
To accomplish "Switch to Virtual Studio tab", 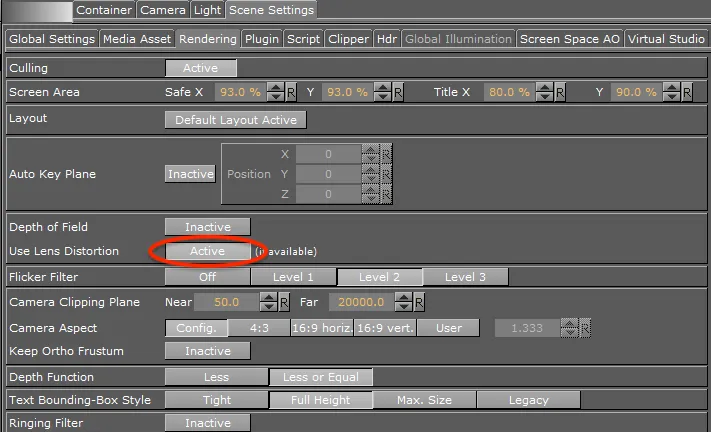I will [x=666, y=39].
